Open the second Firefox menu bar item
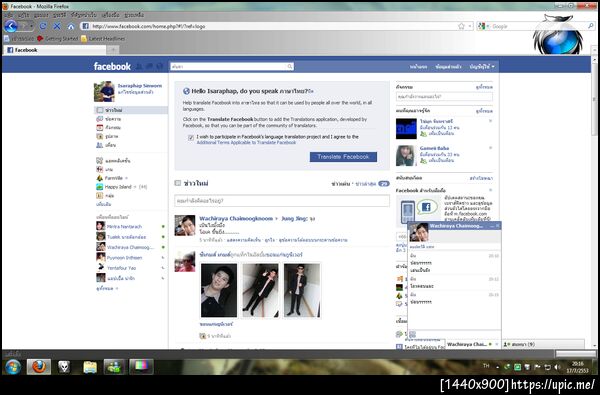The width and height of the screenshot is (600, 395). coord(23,15)
